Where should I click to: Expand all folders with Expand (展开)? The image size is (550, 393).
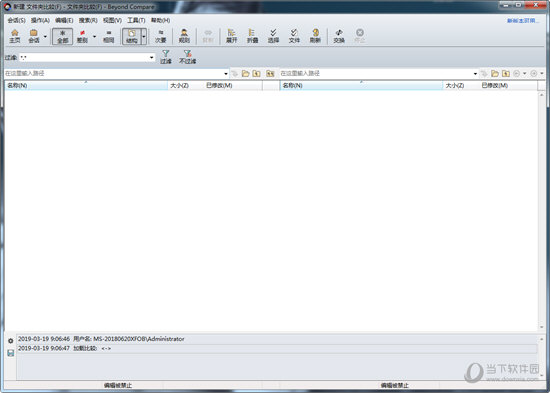click(232, 36)
